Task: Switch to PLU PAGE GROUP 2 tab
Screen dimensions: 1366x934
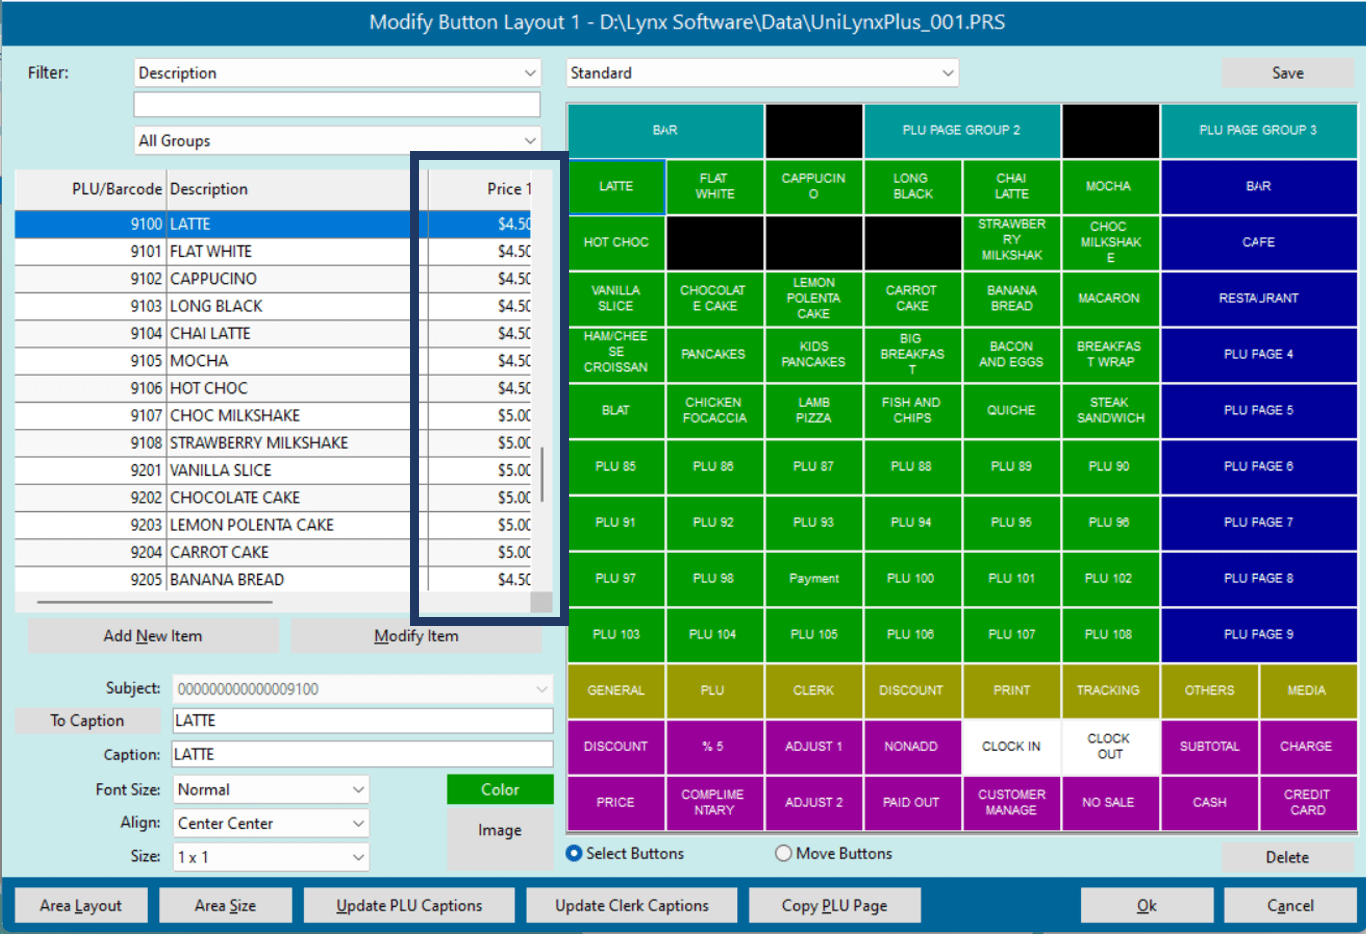Action: (x=961, y=130)
